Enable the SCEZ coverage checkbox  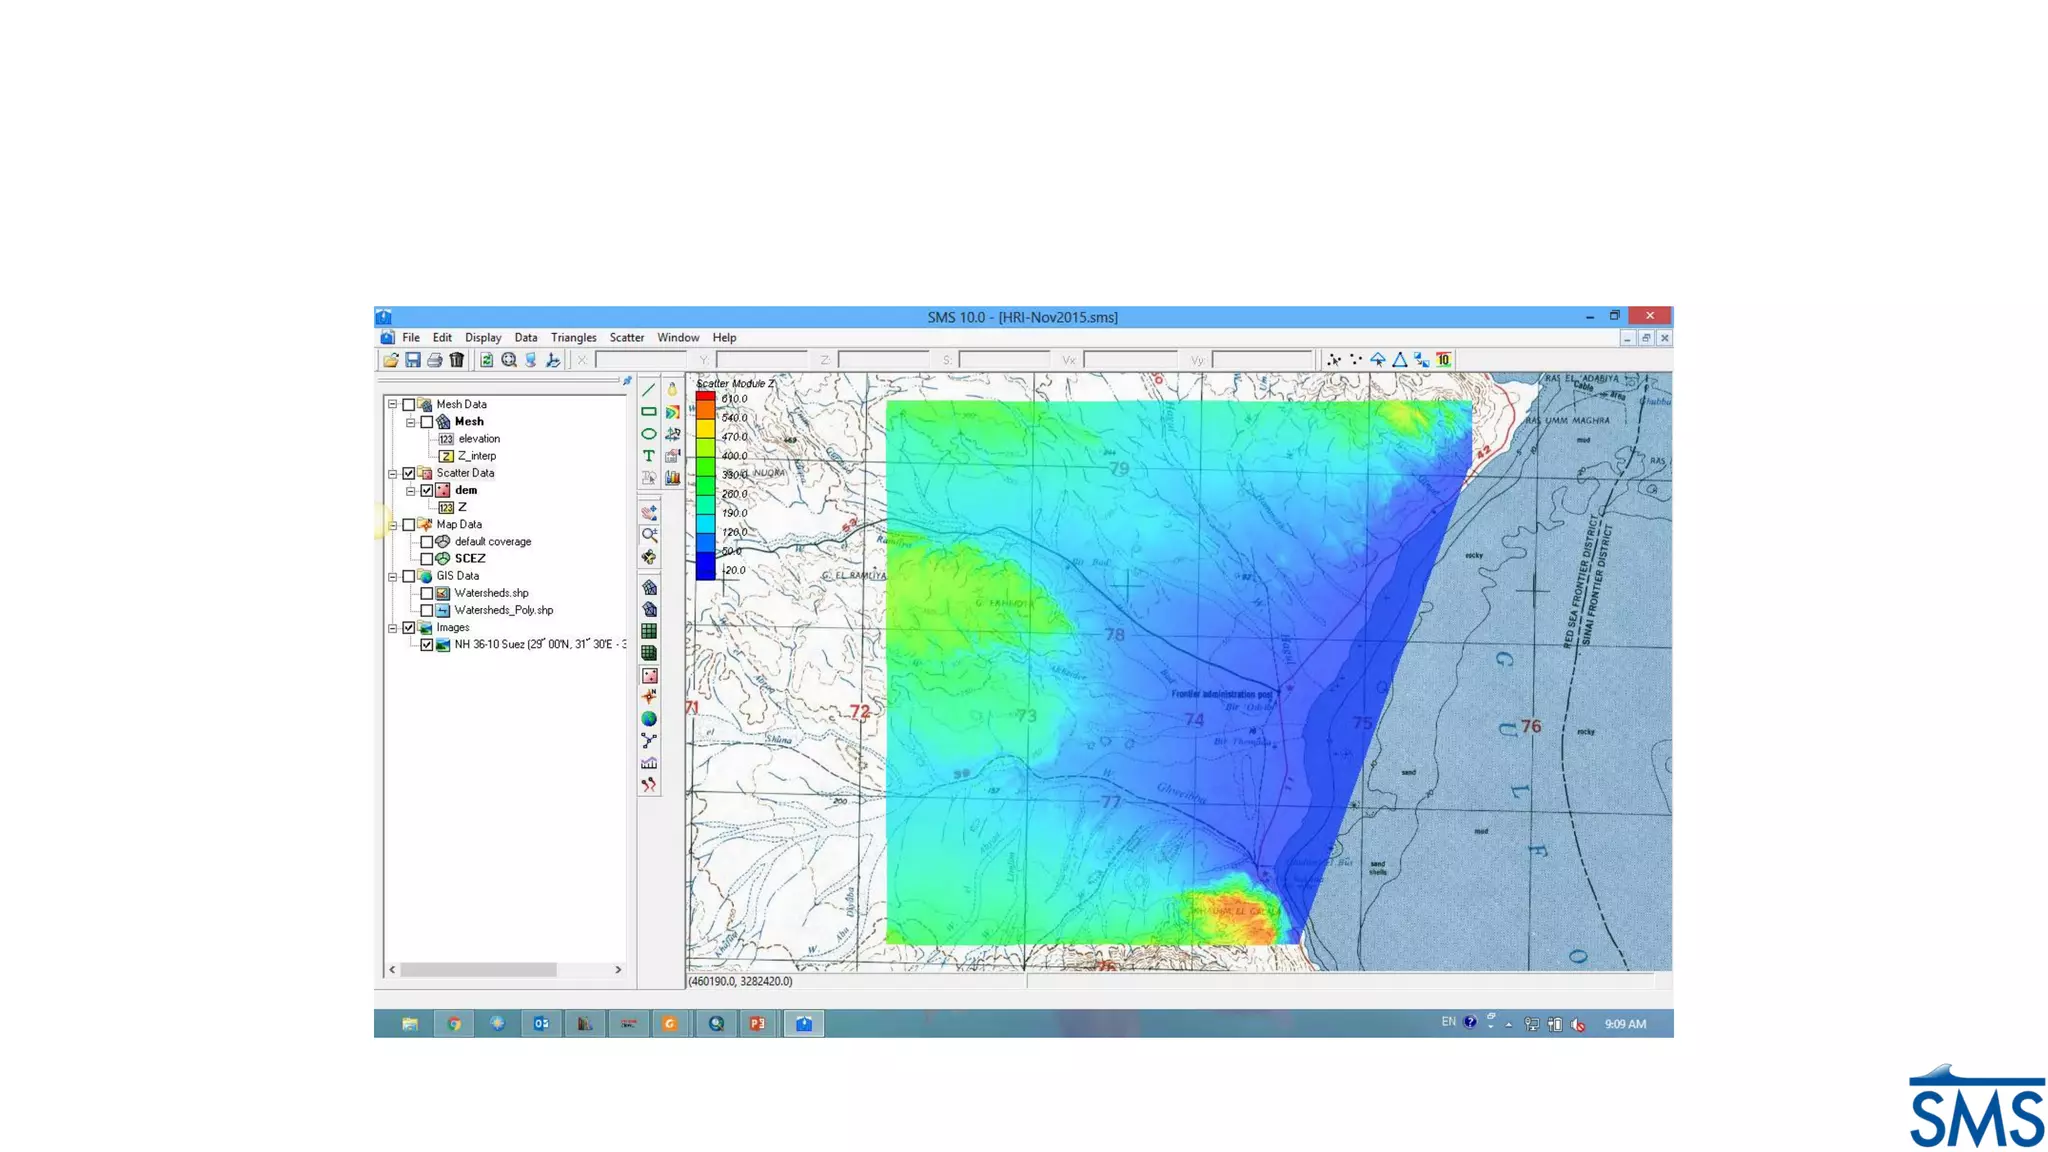tap(427, 559)
